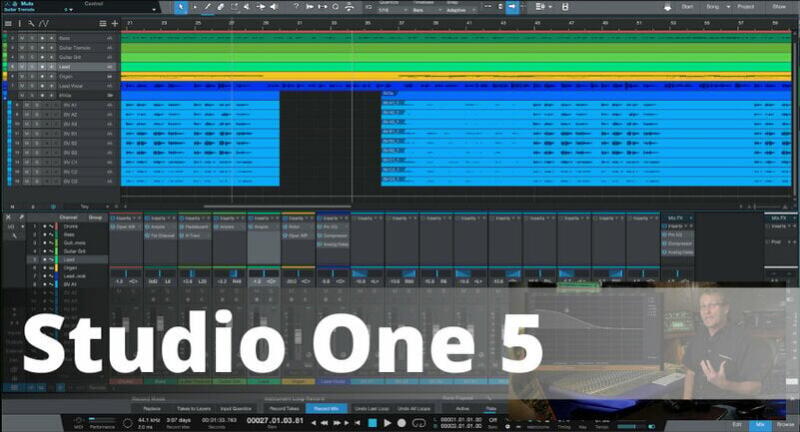Screen dimensions: 800x432
Task: Select the Lead channel in channel list
Action: (x=68, y=258)
